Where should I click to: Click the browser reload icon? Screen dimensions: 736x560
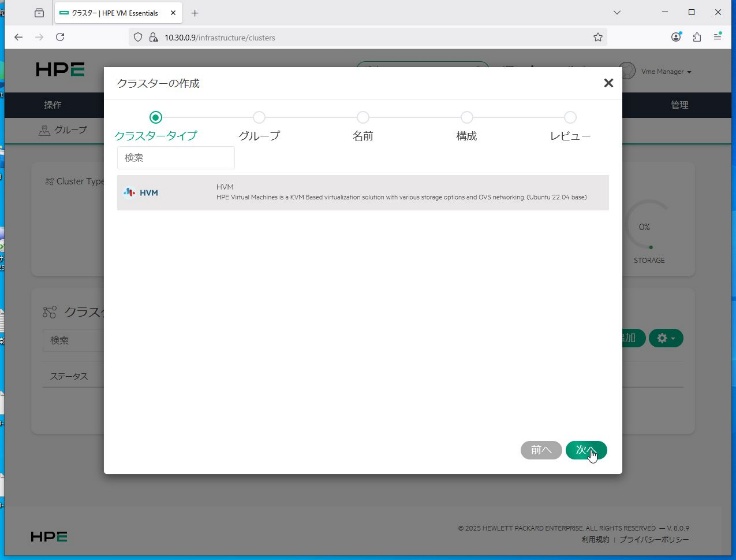click(x=60, y=37)
